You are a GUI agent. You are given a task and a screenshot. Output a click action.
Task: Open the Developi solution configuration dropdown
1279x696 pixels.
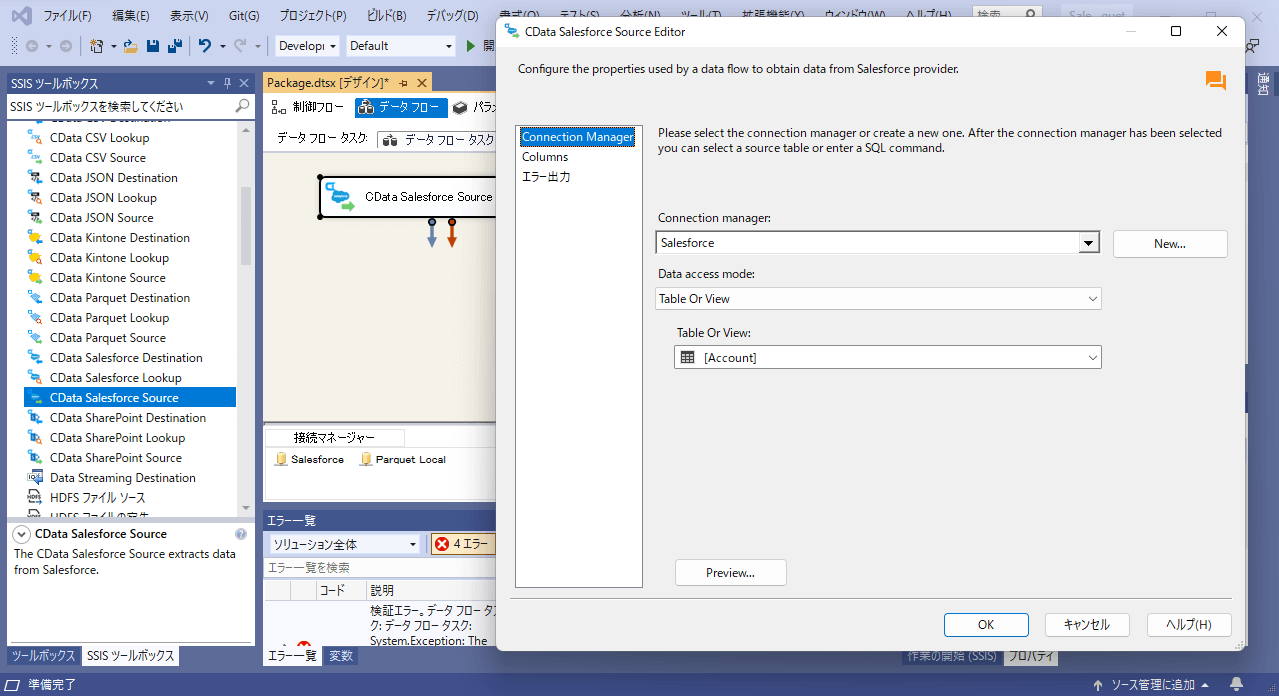[x=331, y=46]
